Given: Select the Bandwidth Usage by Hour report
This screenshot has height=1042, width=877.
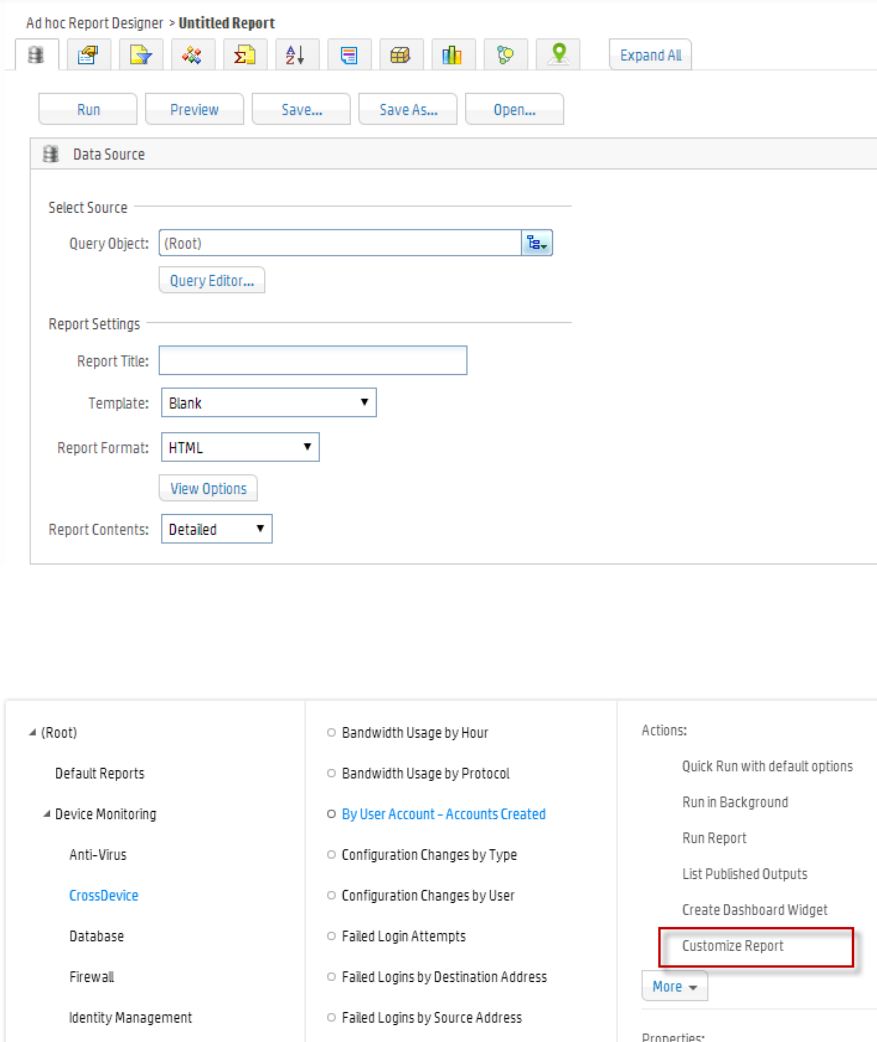Looking at the screenshot, I should 414,733.
